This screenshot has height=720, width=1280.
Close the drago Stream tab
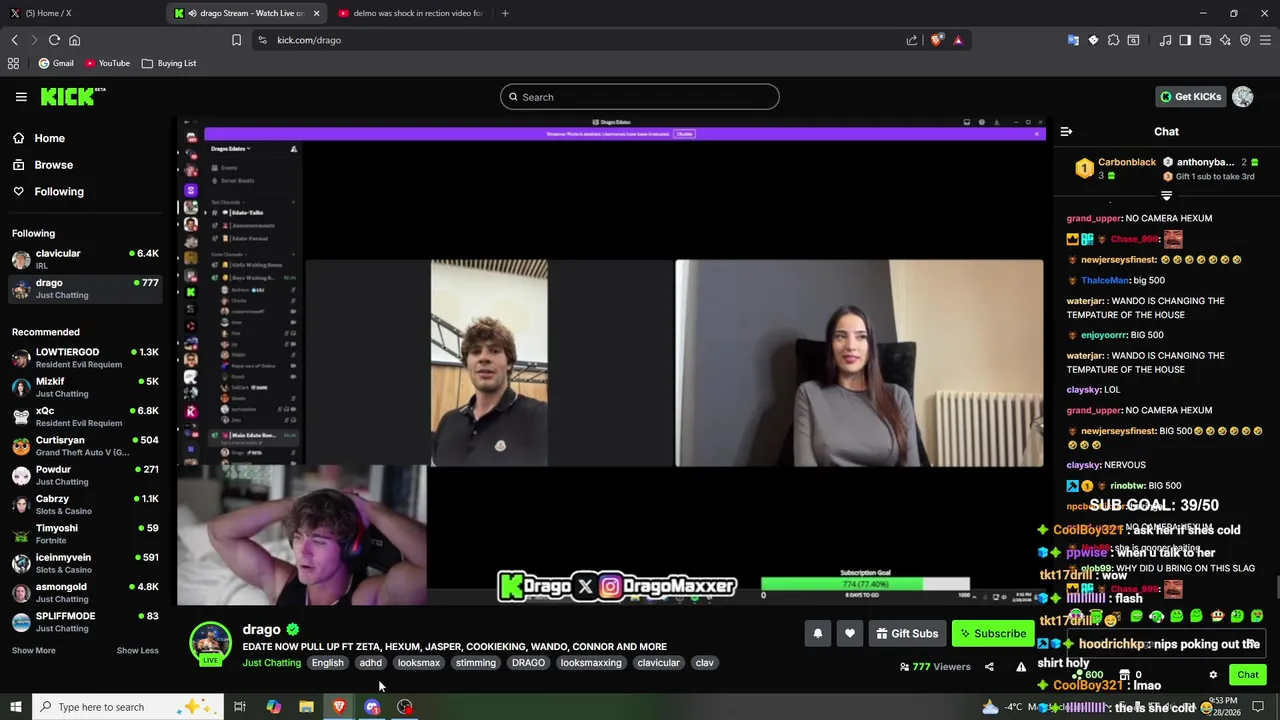point(317,13)
